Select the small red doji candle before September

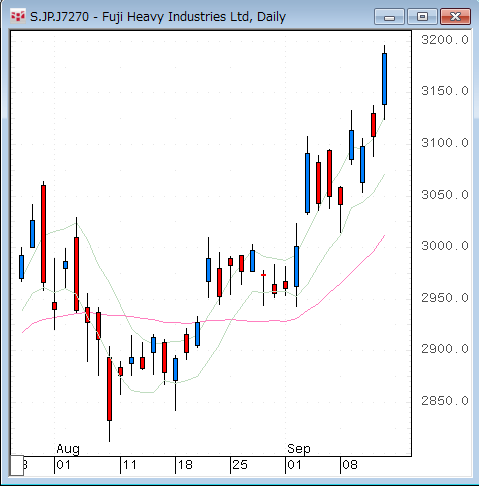pyautogui.click(x=263, y=275)
